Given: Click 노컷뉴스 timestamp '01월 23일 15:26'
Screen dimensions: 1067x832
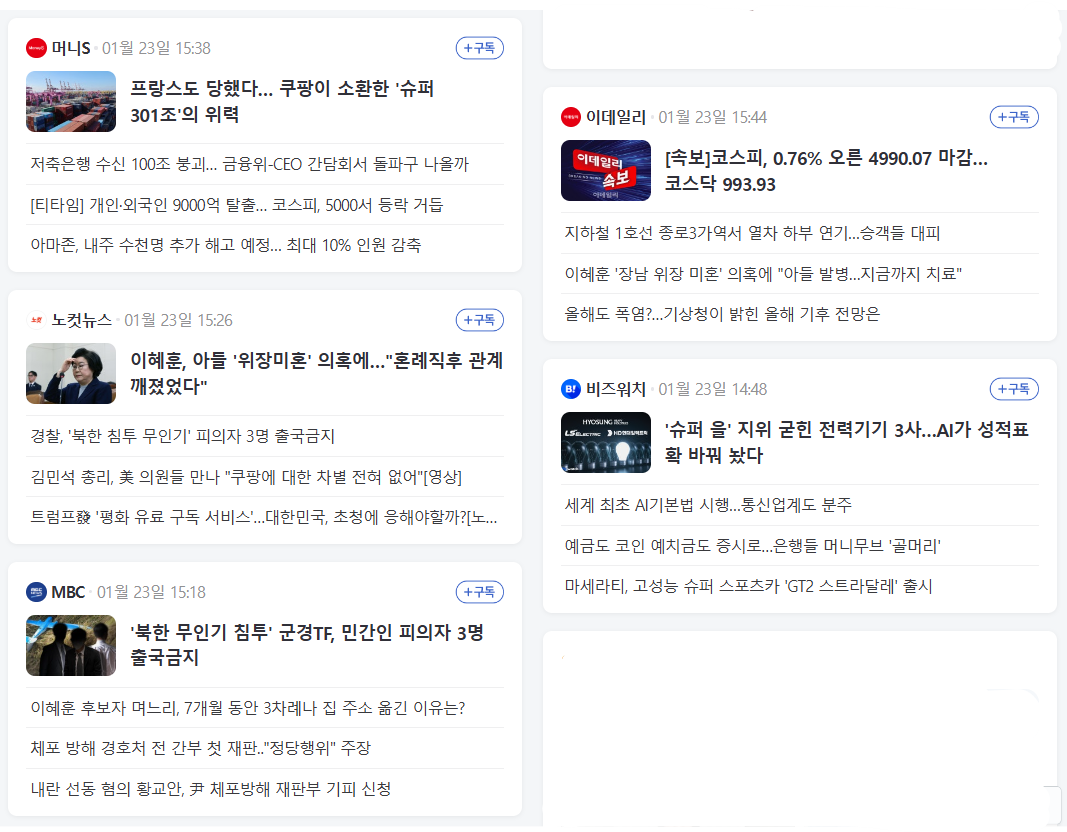Looking at the screenshot, I should 178,320.
